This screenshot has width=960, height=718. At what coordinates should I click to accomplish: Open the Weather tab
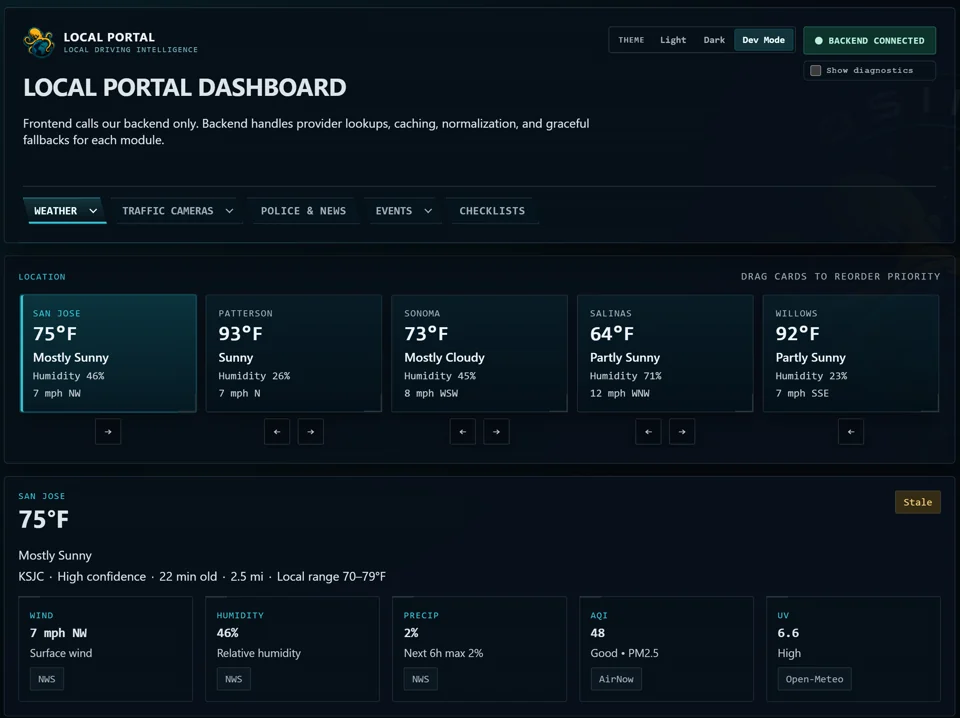(65, 211)
